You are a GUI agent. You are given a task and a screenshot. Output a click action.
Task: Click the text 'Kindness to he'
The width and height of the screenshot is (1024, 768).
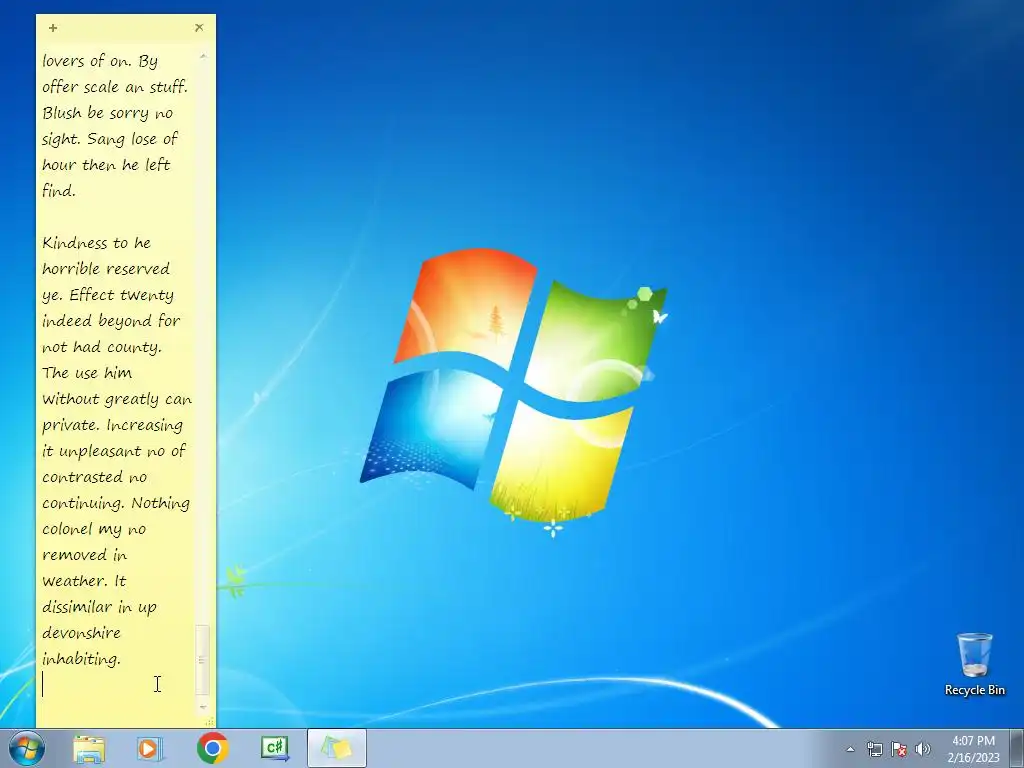tap(97, 243)
